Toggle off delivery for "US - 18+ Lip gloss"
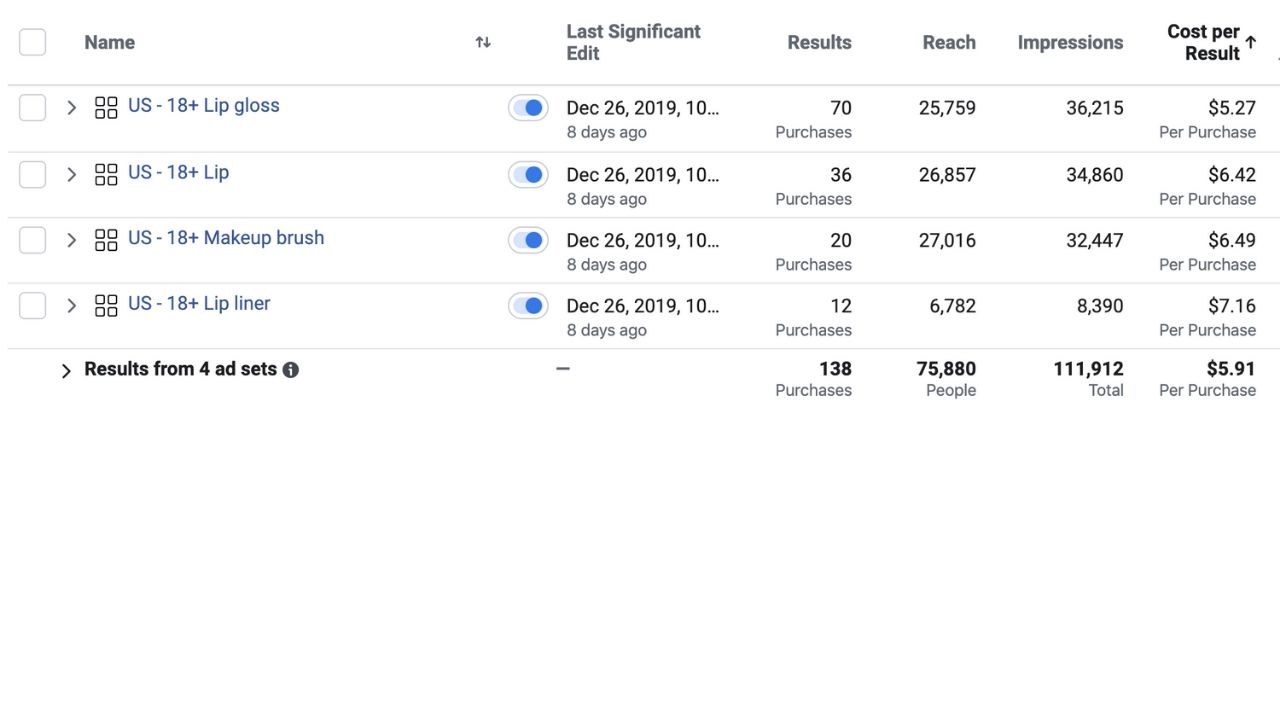Viewport: 1280px width, 720px height. tap(528, 107)
